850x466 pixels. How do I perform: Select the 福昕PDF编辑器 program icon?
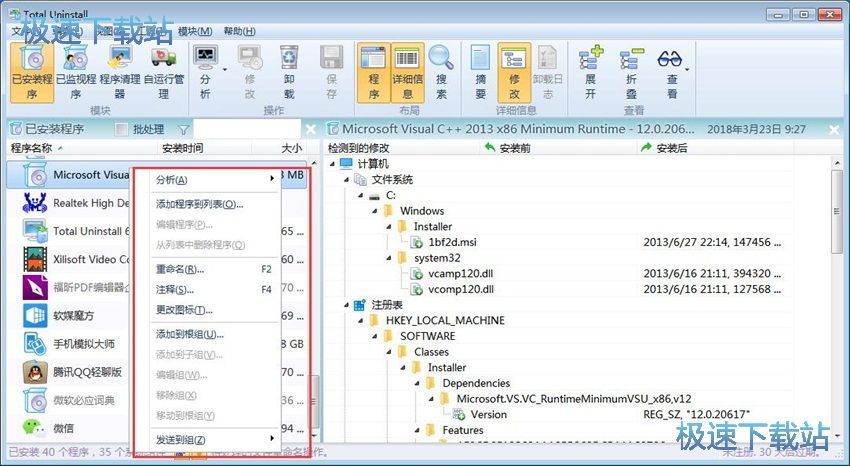coord(35,287)
